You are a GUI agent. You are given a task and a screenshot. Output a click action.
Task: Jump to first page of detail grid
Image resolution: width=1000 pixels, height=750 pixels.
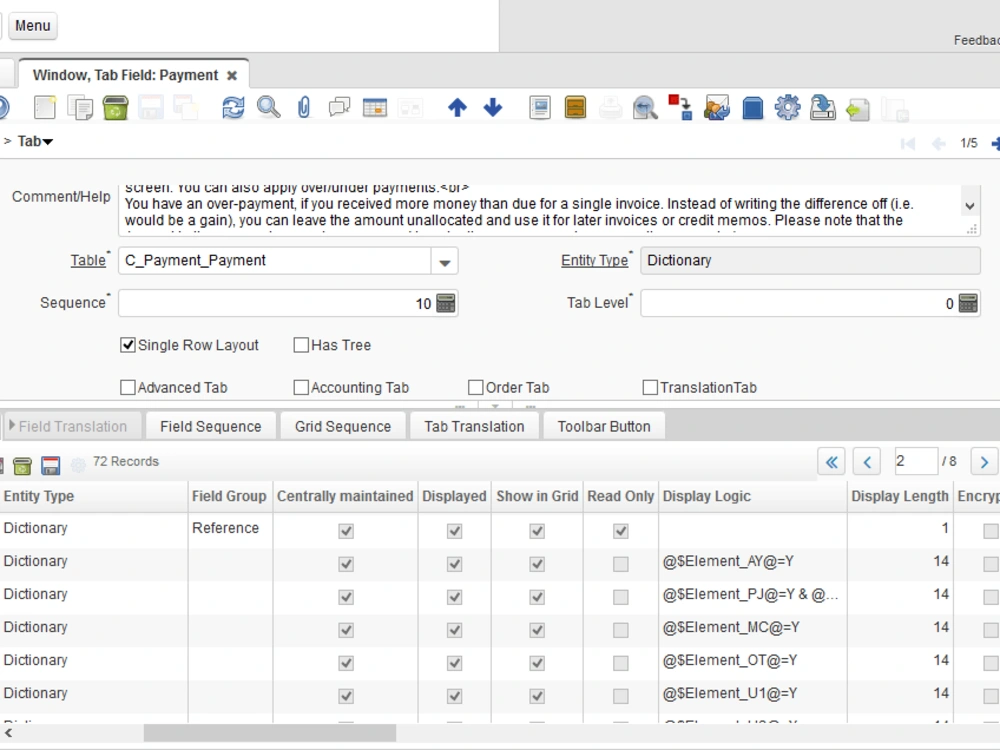[831, 462]
